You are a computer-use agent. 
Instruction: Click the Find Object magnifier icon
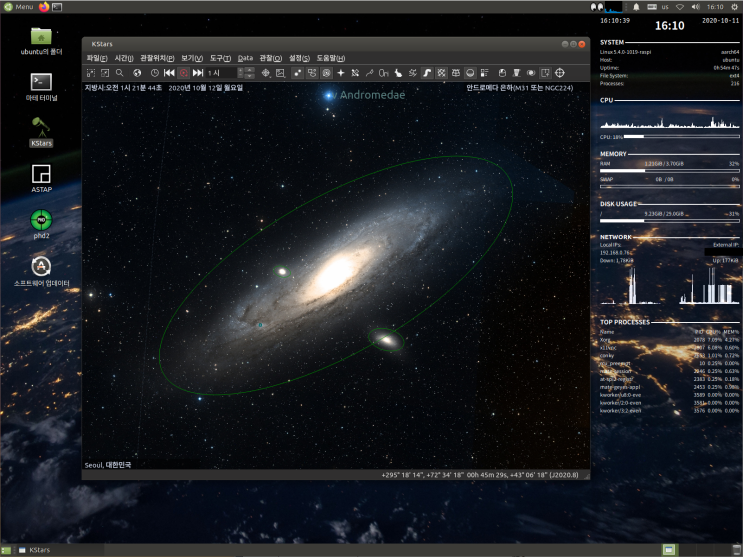(x=120, y=73)
